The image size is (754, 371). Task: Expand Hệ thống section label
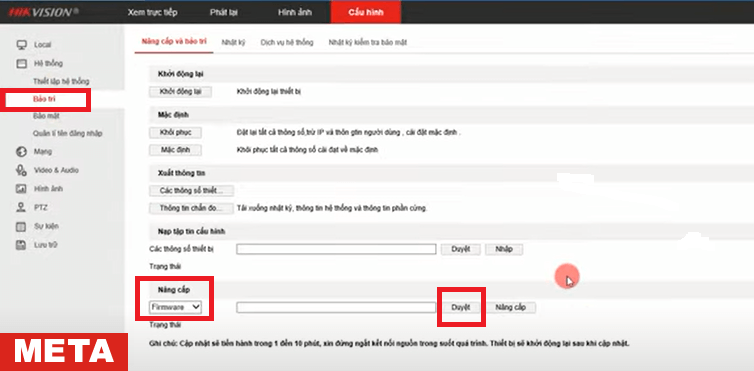pos(48,63)
